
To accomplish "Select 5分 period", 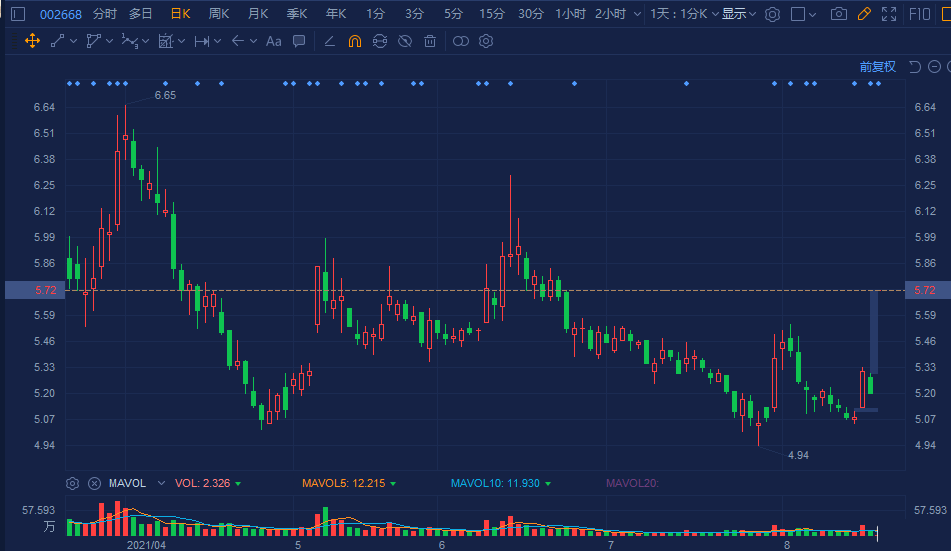I will point(453,14).
